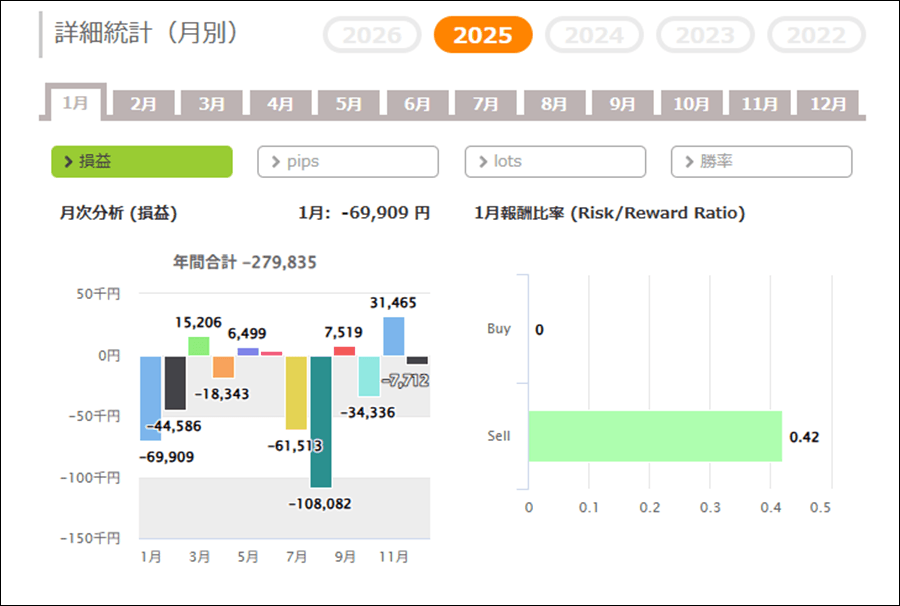The height and width of the screenshot is (606, 900).
Task: Click the blue November bar showing 31,465
Action: [394, 336]
